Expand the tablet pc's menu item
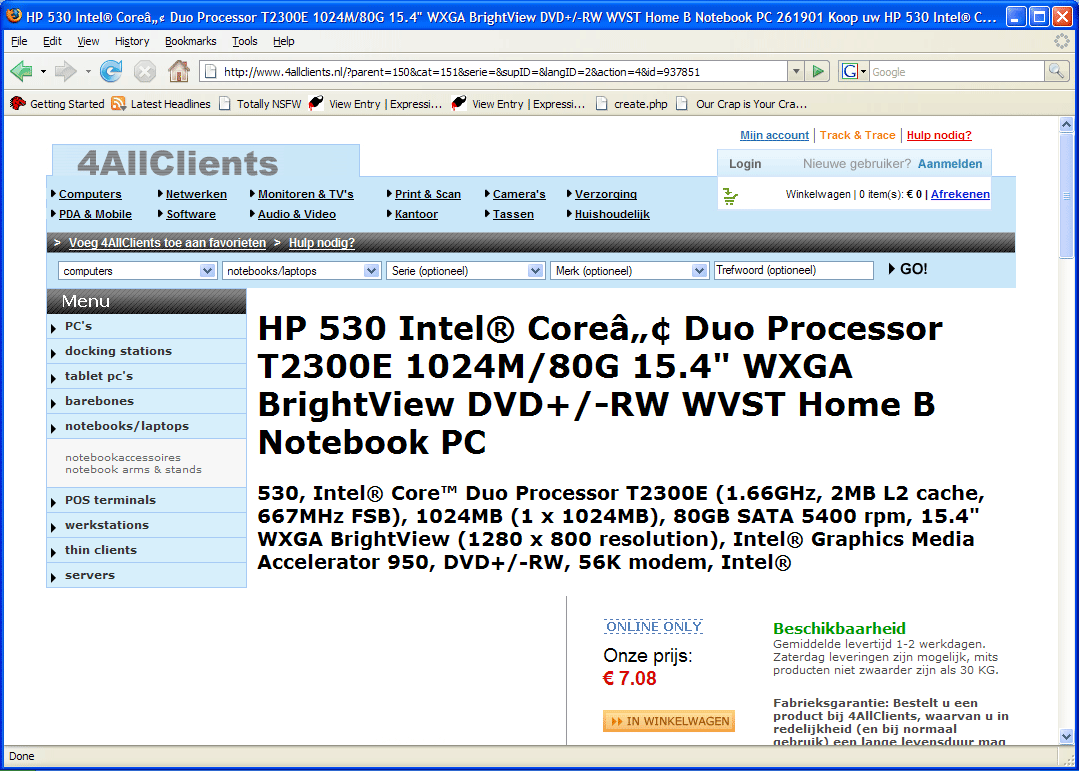This screenshot has height=771, width=1079. coord(146,377)
